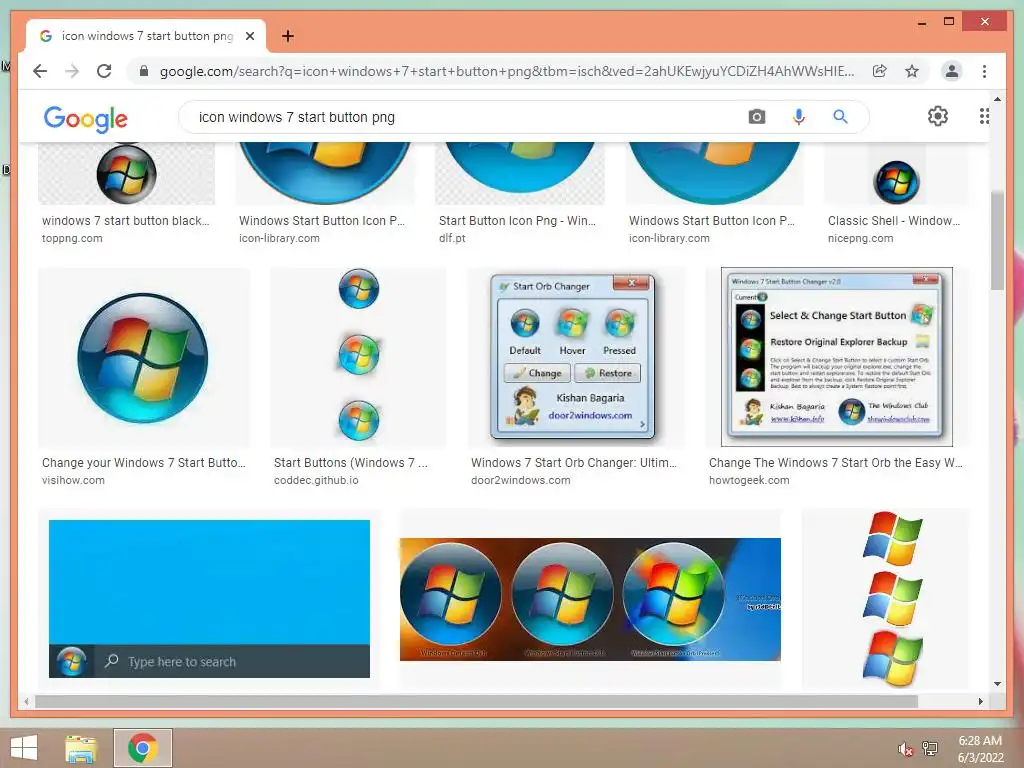Click 'Start Buttons (Windows 7 ...' caption
This screenshot has height=768, width=1024.
351,462
